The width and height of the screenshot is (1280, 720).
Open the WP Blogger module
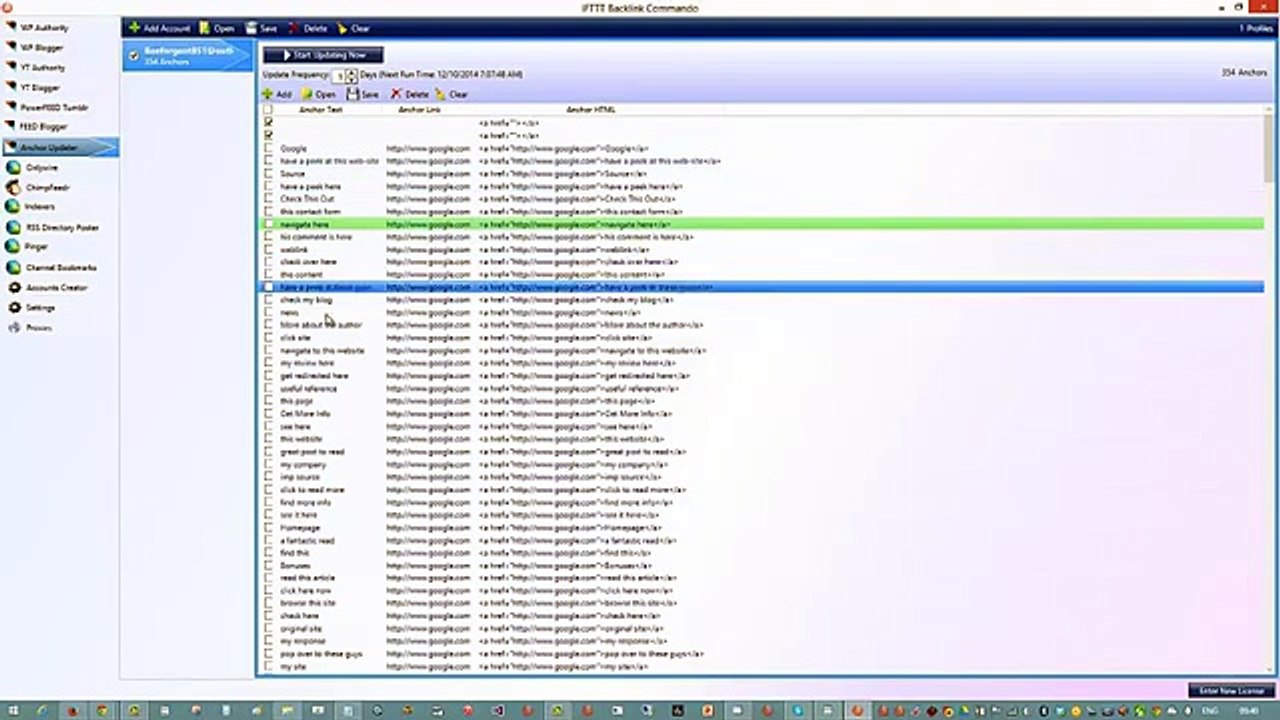click(42, 47)
